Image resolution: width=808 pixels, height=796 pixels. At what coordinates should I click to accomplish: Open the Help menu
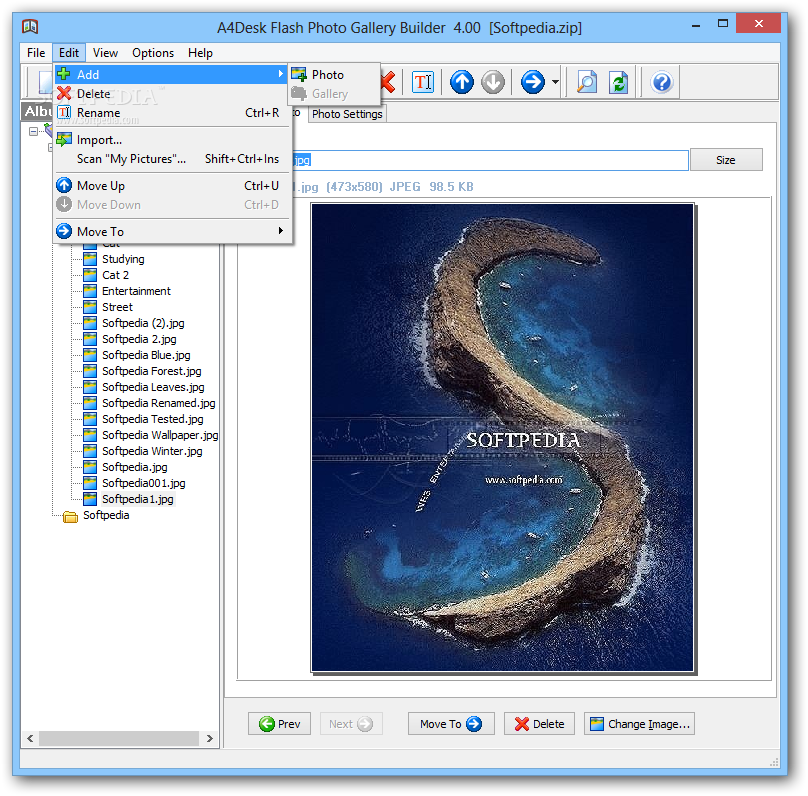(x=200, y=53)
